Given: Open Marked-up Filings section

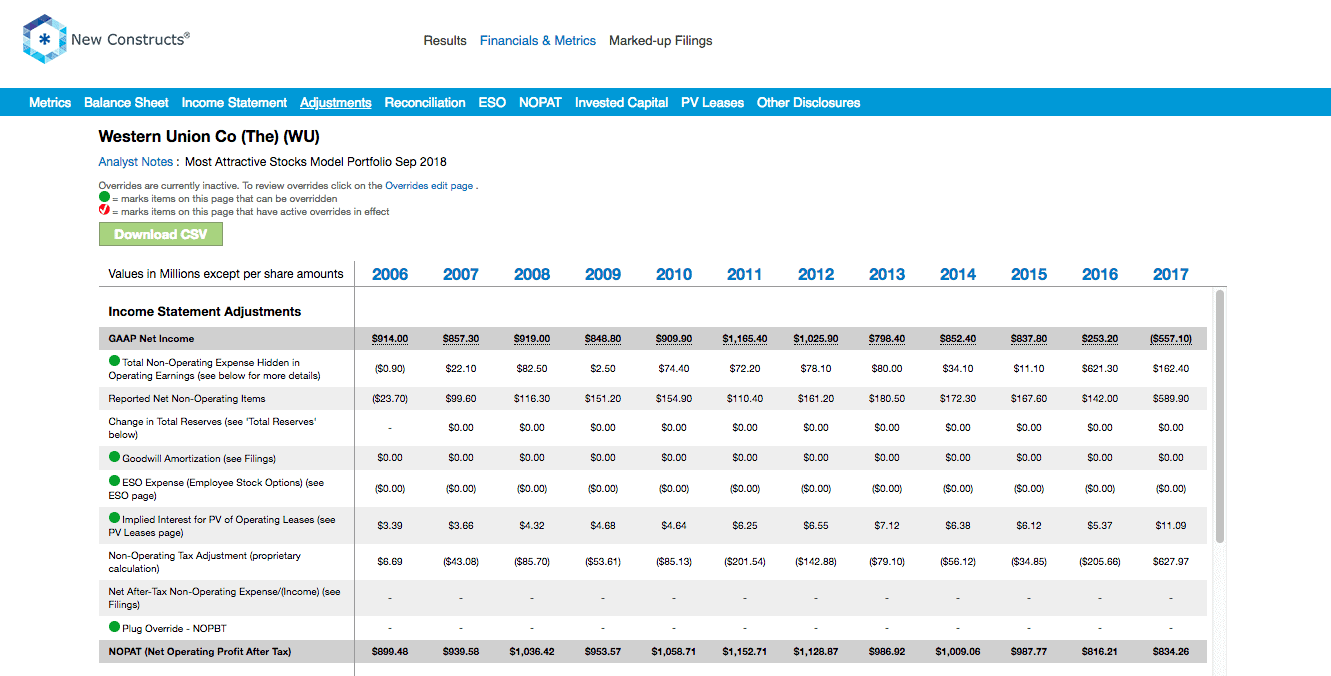Looking at the screenshot, I should pyautogui.click(x=661, y=41).
